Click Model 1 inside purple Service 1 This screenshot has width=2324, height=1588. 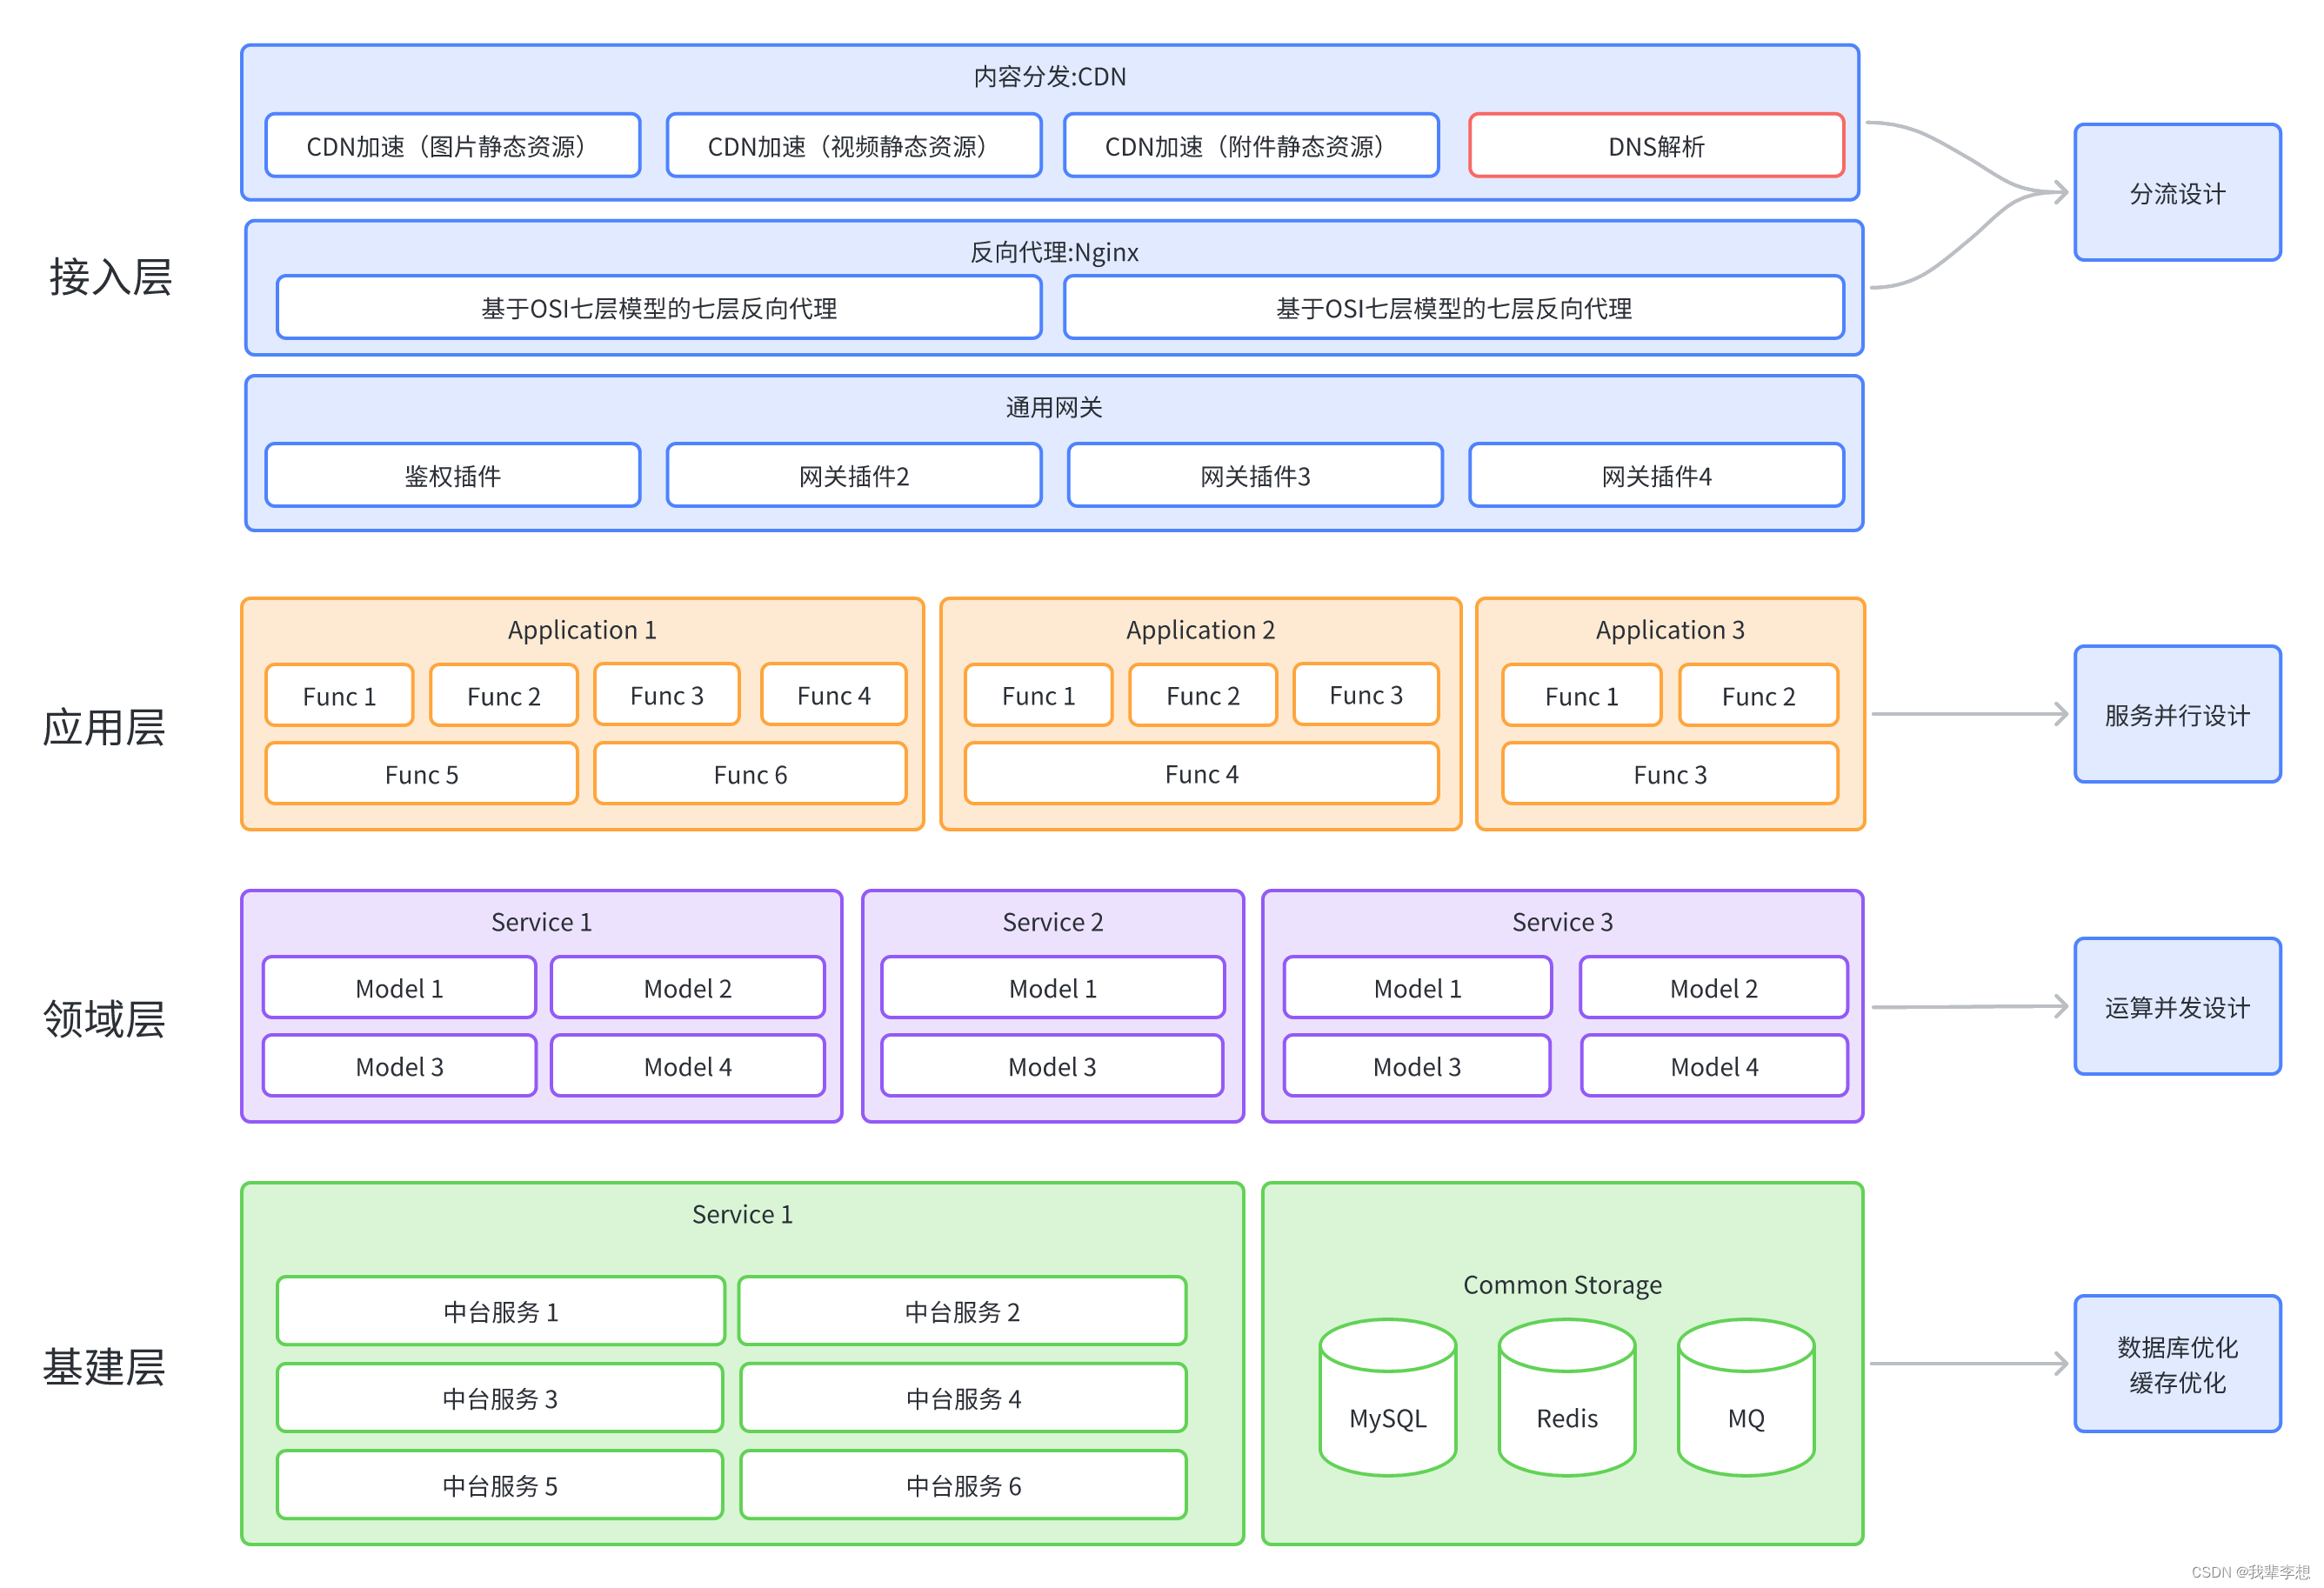click(399, 988)
